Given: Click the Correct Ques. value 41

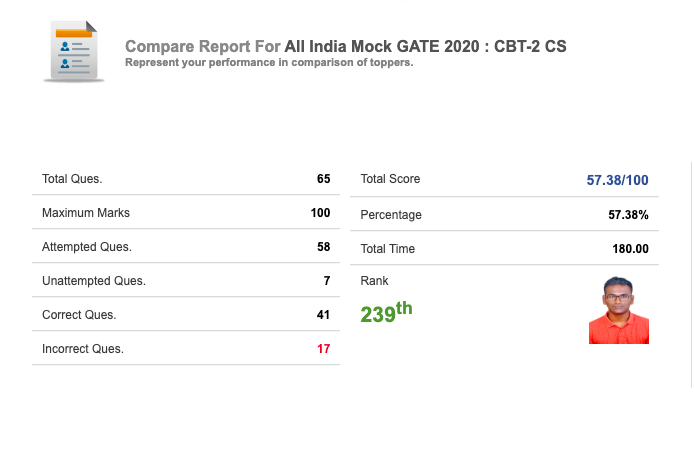Looking at the screenshot, I should tap(324, 315).
